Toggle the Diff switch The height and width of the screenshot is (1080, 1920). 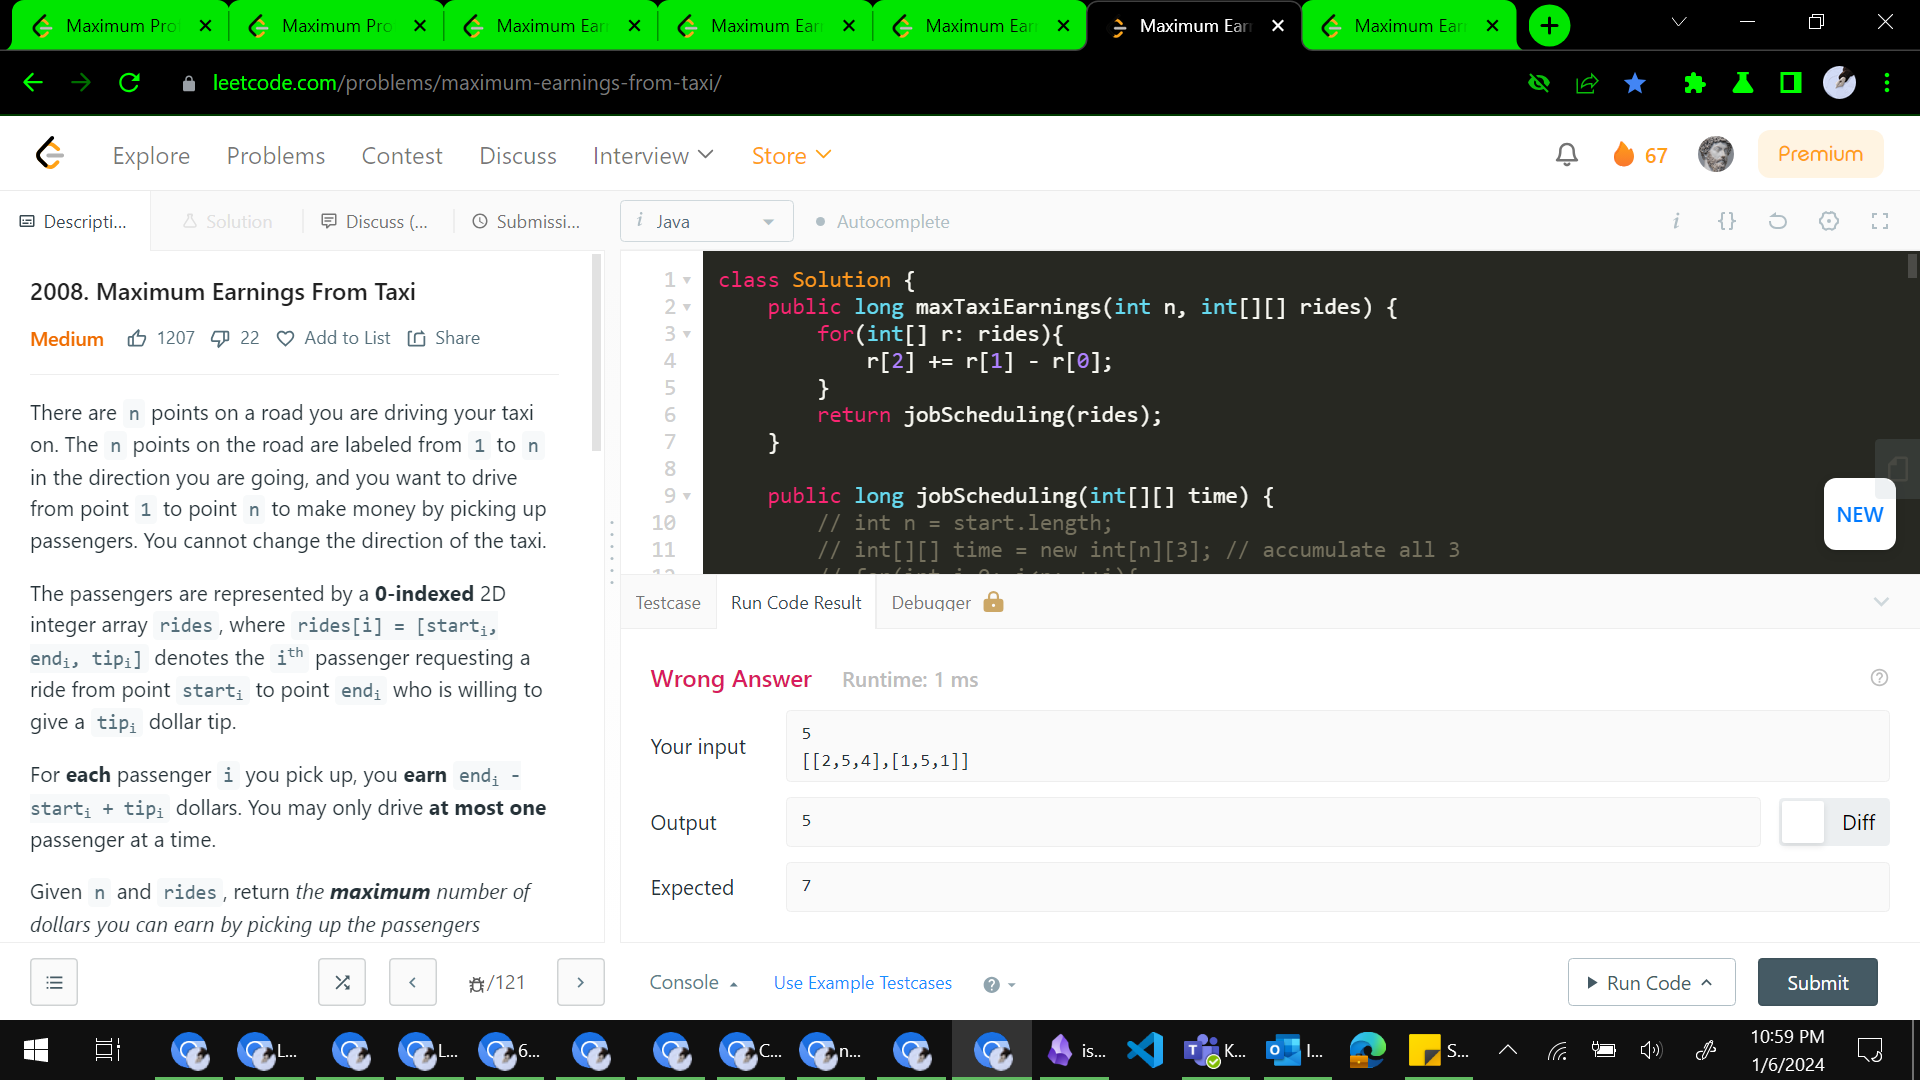click(1834, 822)
